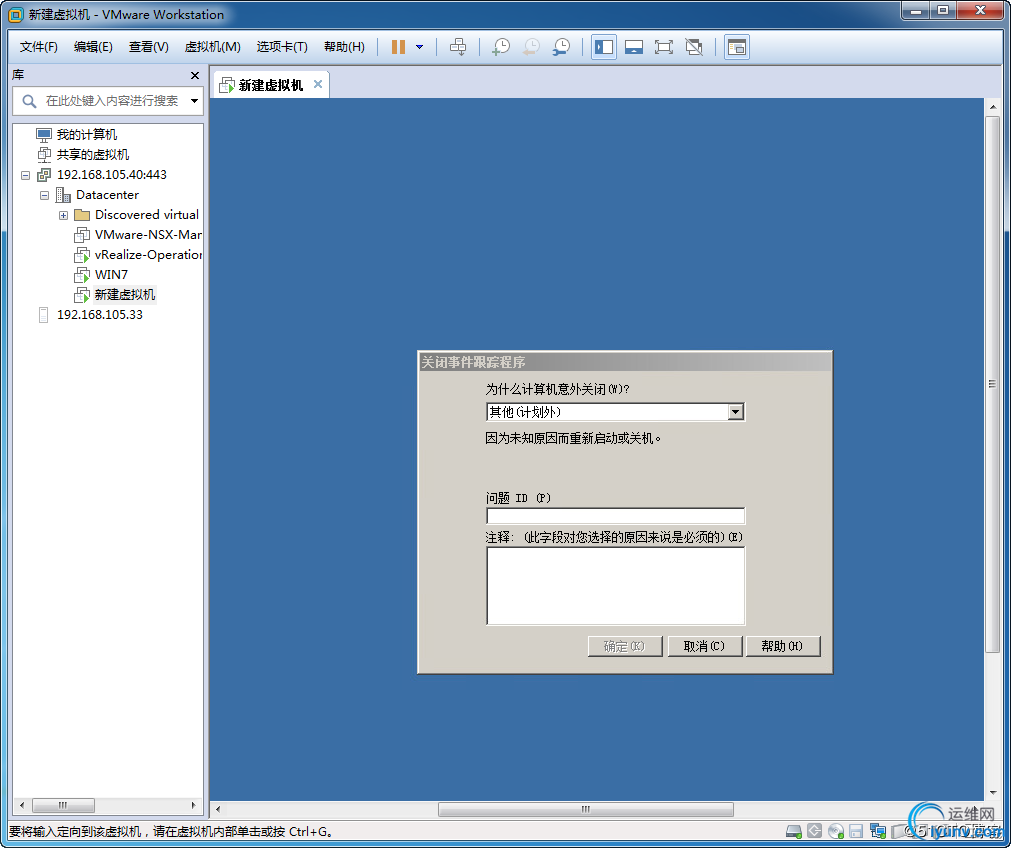Open the 查看(V) menu
Viewport: 1011px width, 848px height.
point(148,46)
